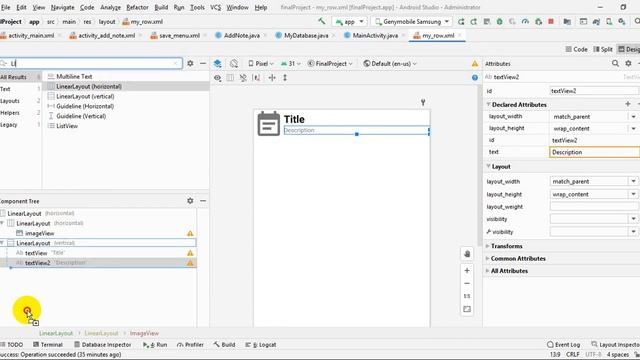This screenshot has width=640, height=360.
Task: Collapse the Layout section
Action: coord(489,167)
